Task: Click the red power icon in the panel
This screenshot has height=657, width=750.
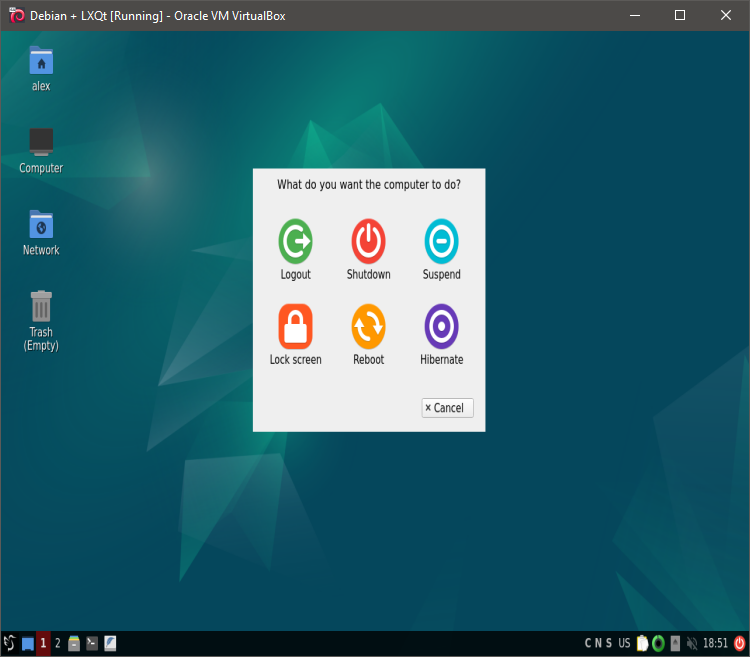Action: pos(739,643)
